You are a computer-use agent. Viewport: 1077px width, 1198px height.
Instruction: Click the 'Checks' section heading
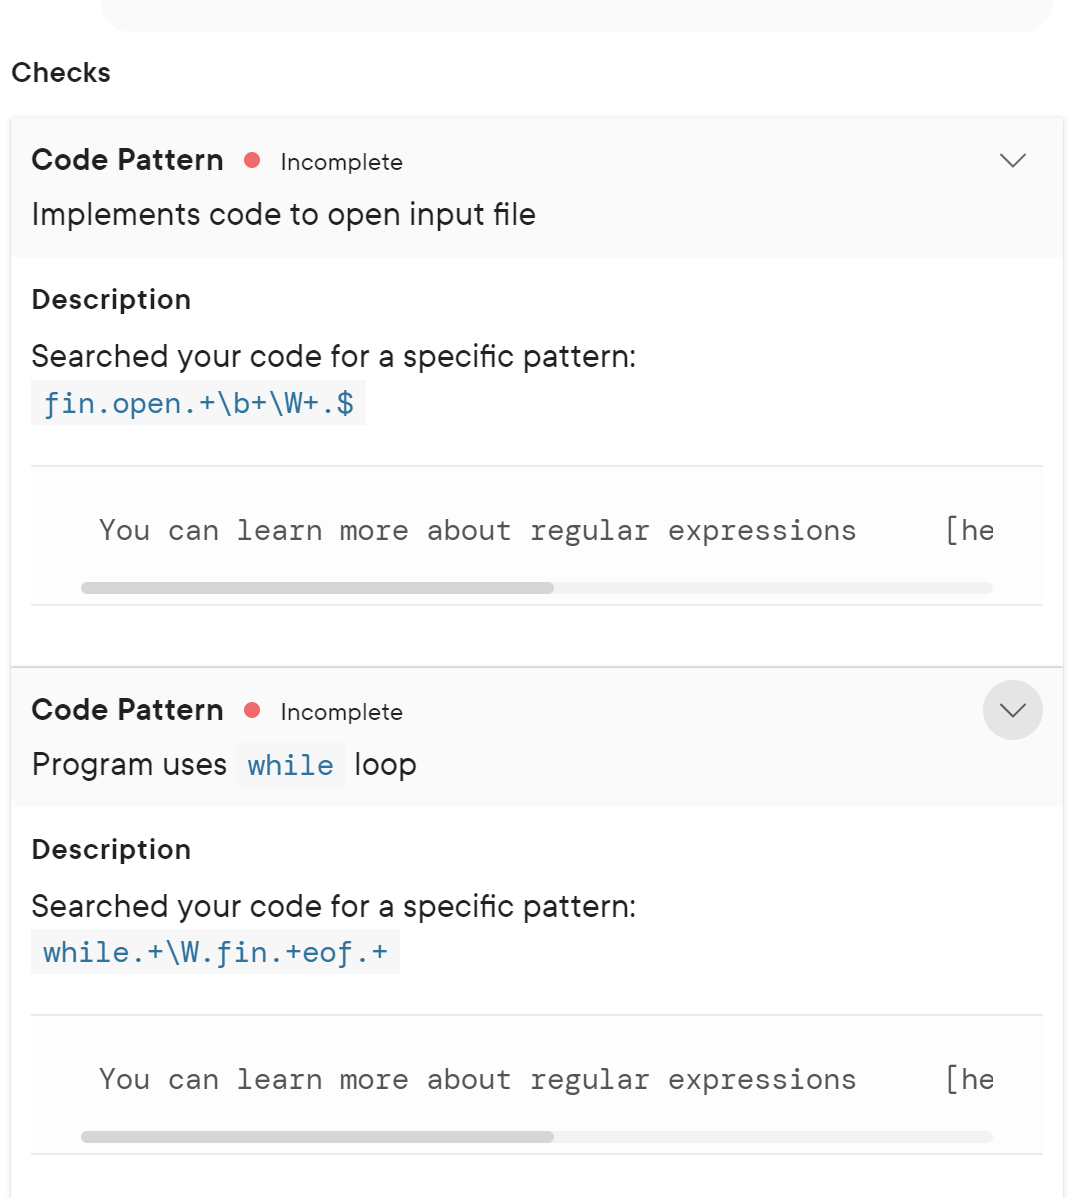coord(61,73)
